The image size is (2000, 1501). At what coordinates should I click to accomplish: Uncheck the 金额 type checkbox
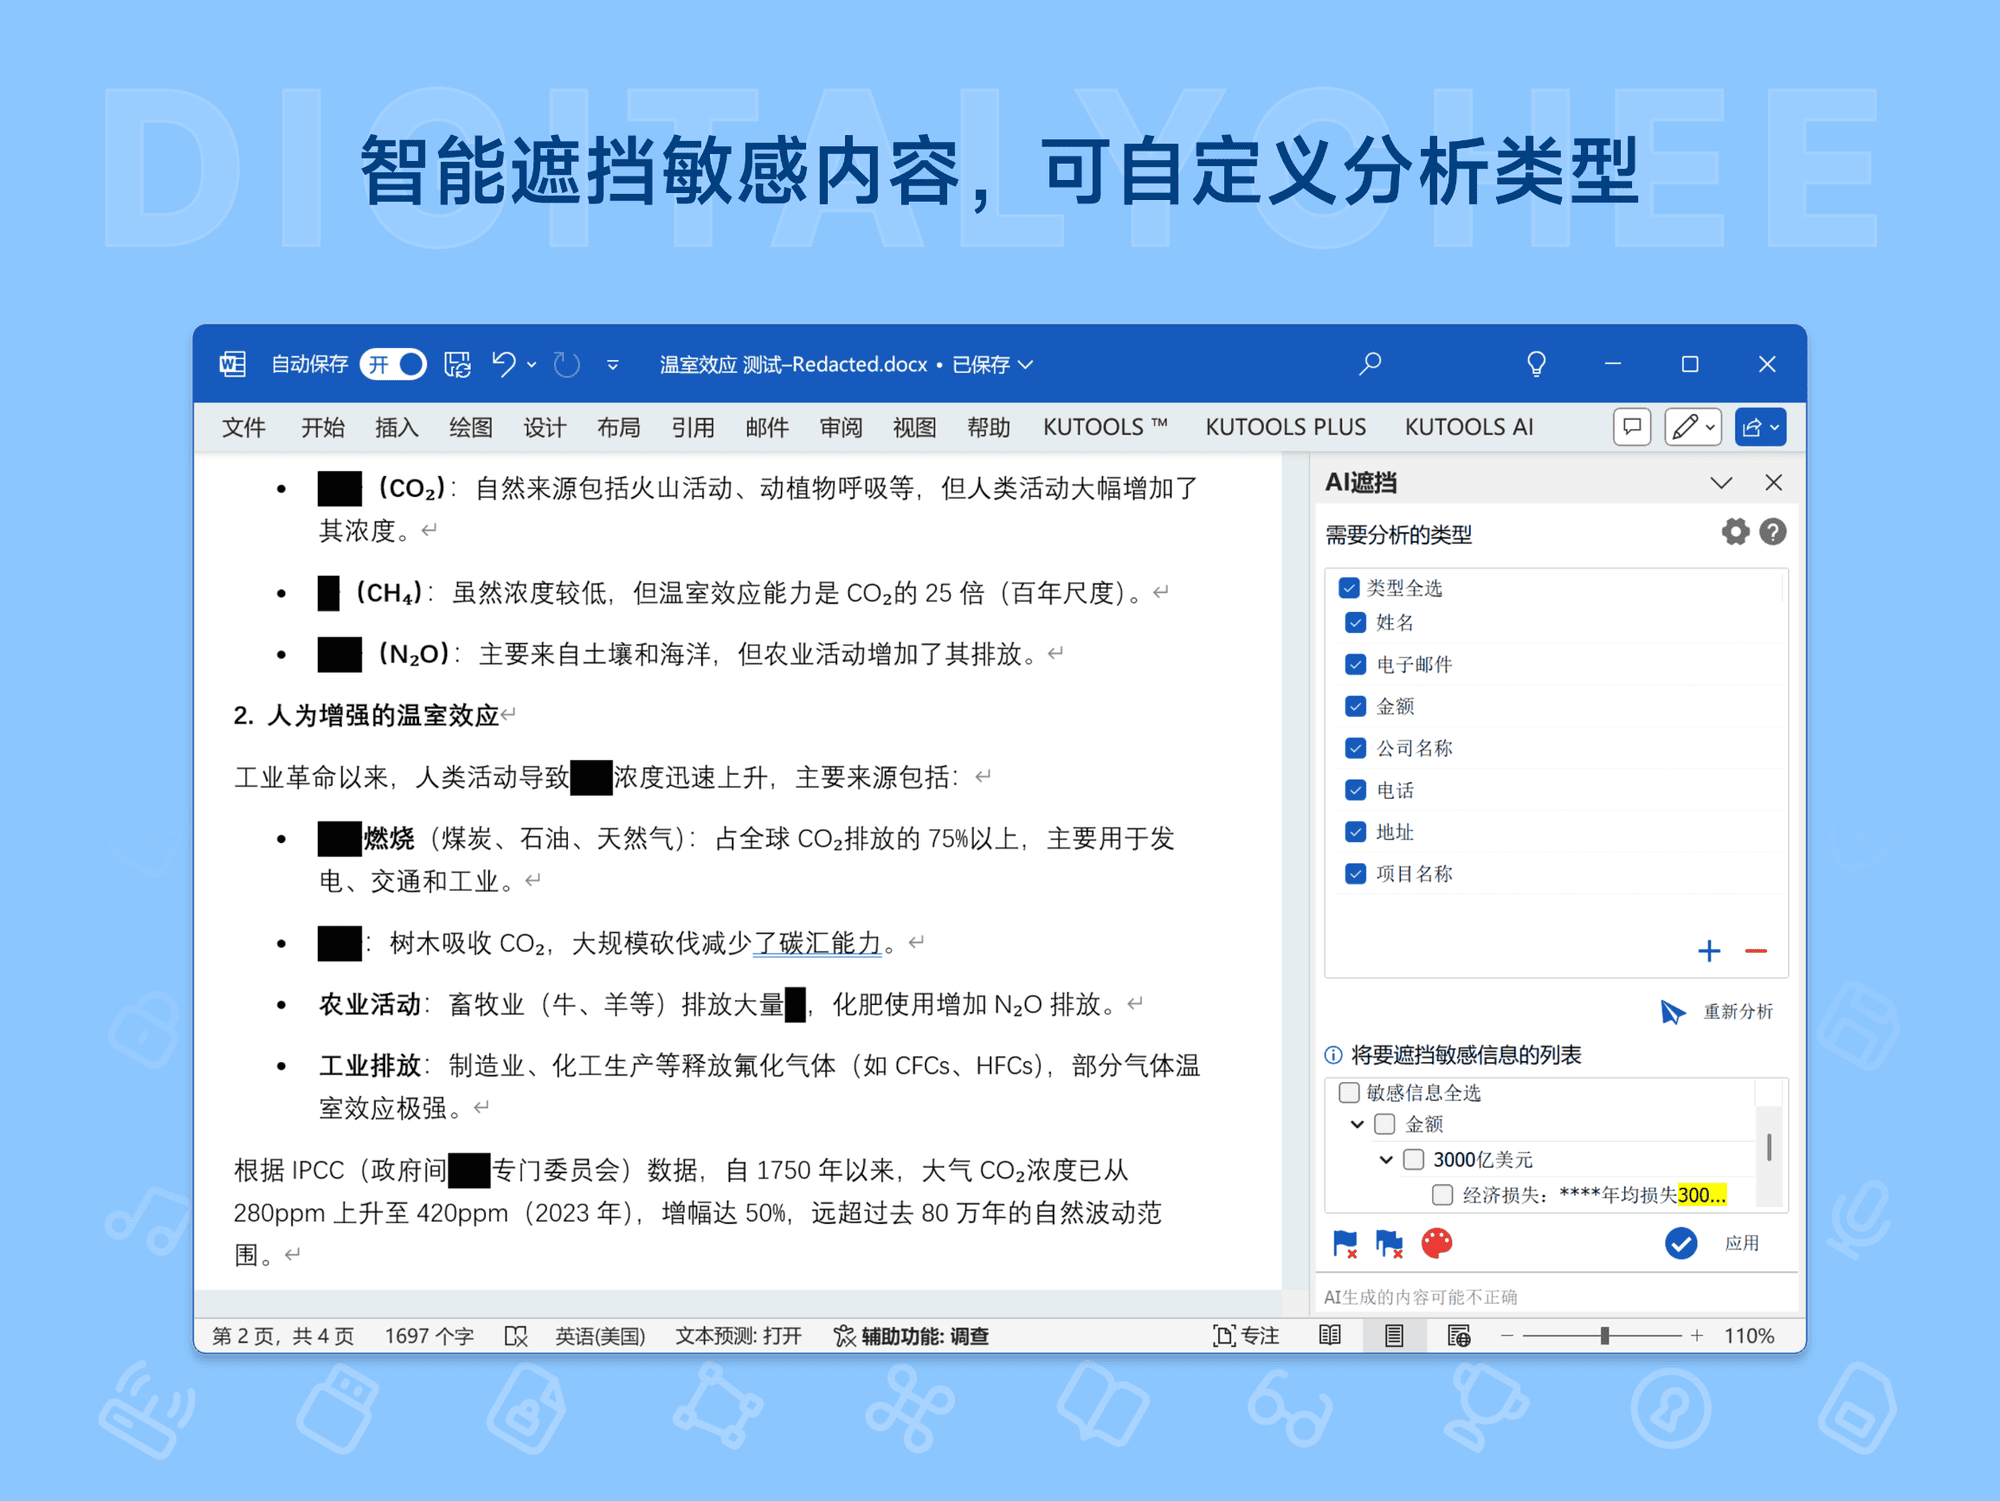[x=1356, y=707]
